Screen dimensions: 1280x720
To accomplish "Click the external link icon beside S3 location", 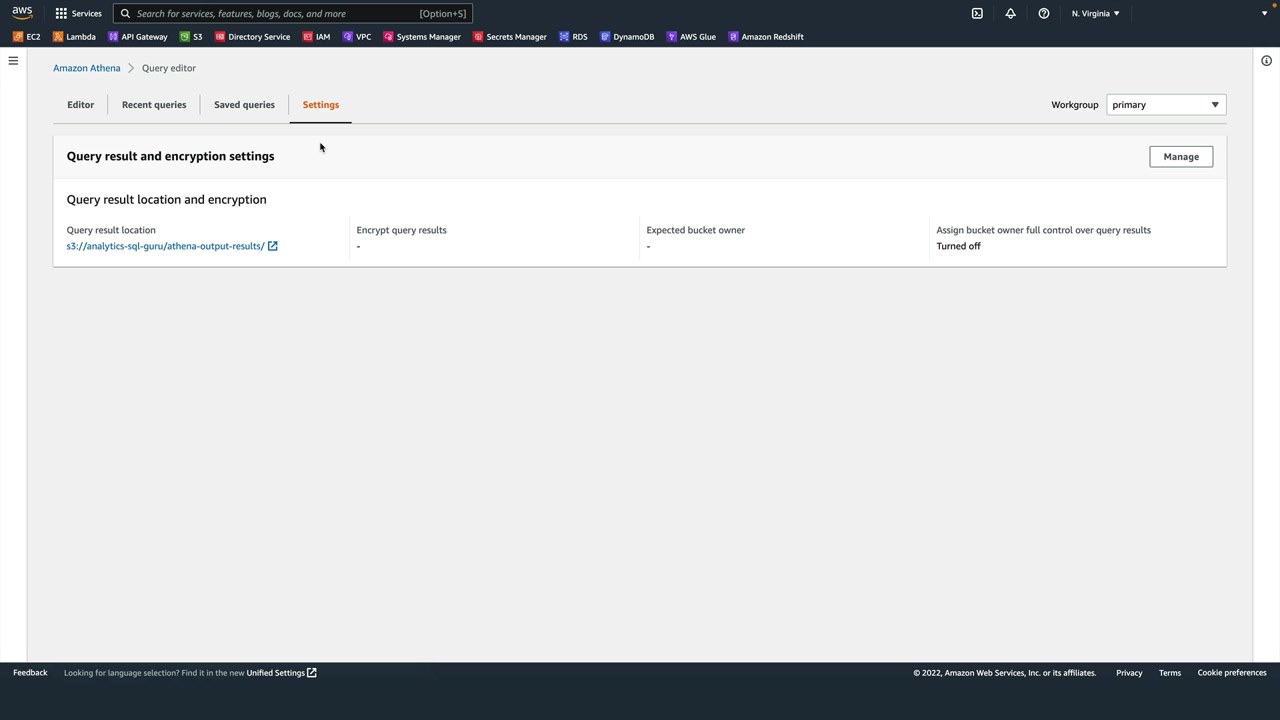I will (272, 246).
